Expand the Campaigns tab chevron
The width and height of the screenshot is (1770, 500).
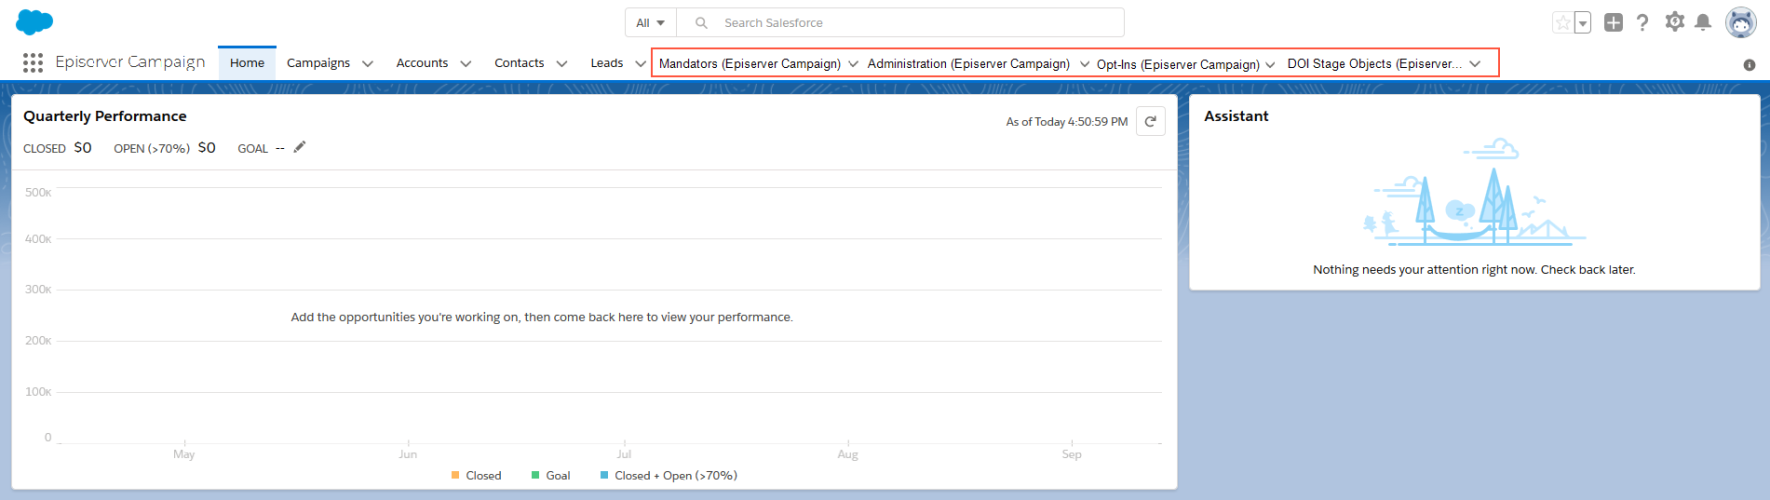(x=367, y=64)
